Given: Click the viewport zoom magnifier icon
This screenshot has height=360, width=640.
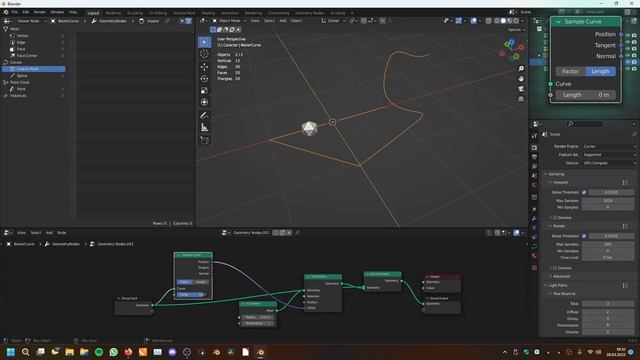Looking at the screenshot, I should (x=521, y=69).
